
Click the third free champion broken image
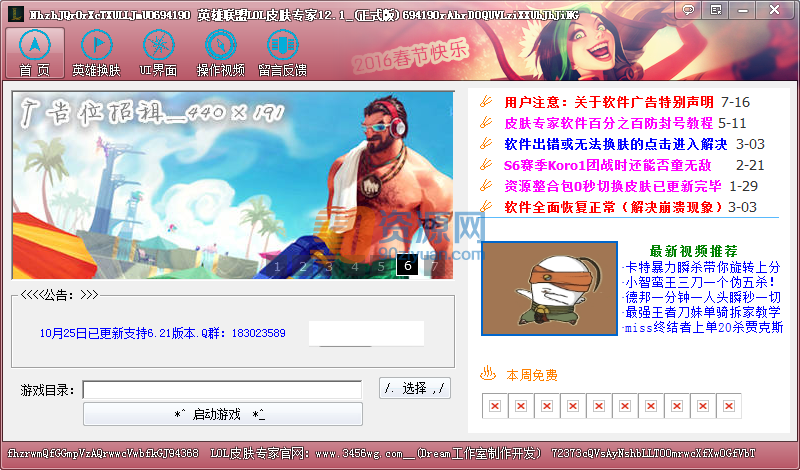pyautogui.click(x=547, y=406)
